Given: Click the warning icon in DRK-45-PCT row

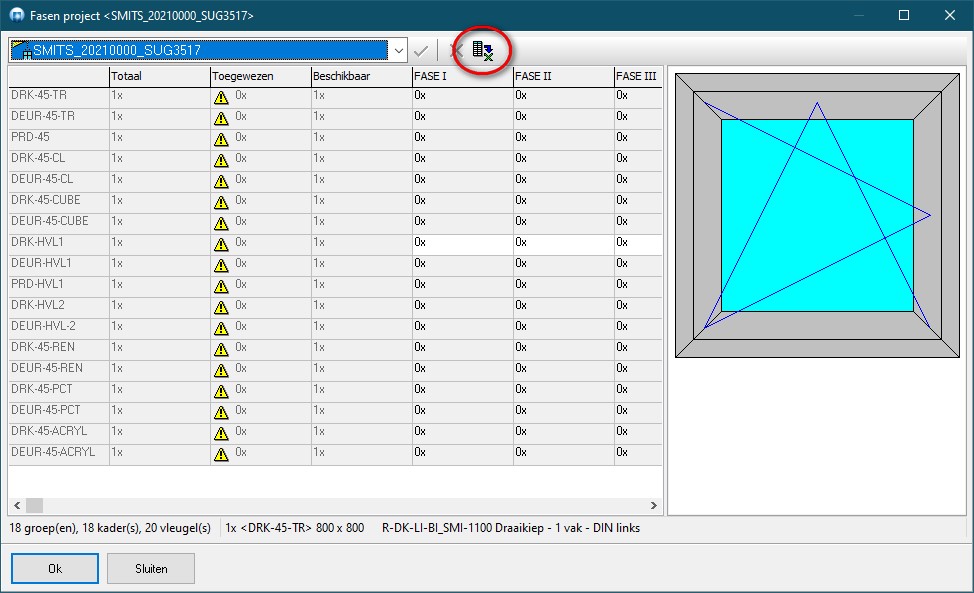Looking at the screenshot, I should tap(221, 392).
